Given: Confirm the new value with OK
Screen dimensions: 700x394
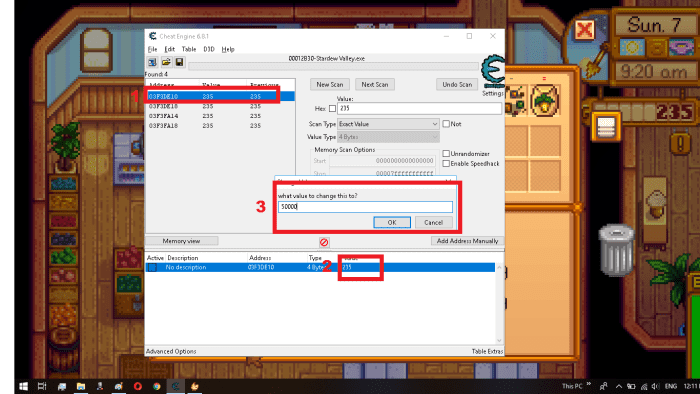Looking at the screenshot, I should pos(392,222).
